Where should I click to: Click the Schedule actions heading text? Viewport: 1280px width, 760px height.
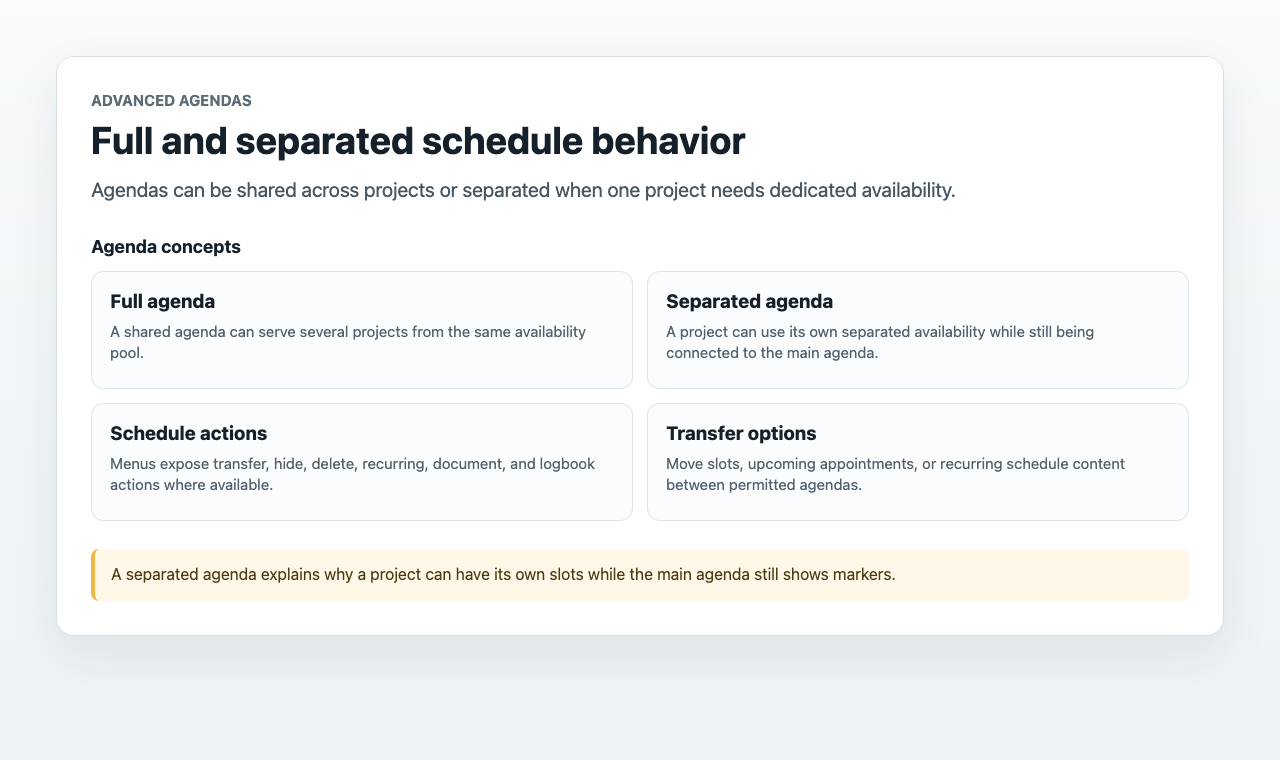[x=188, y=433]
